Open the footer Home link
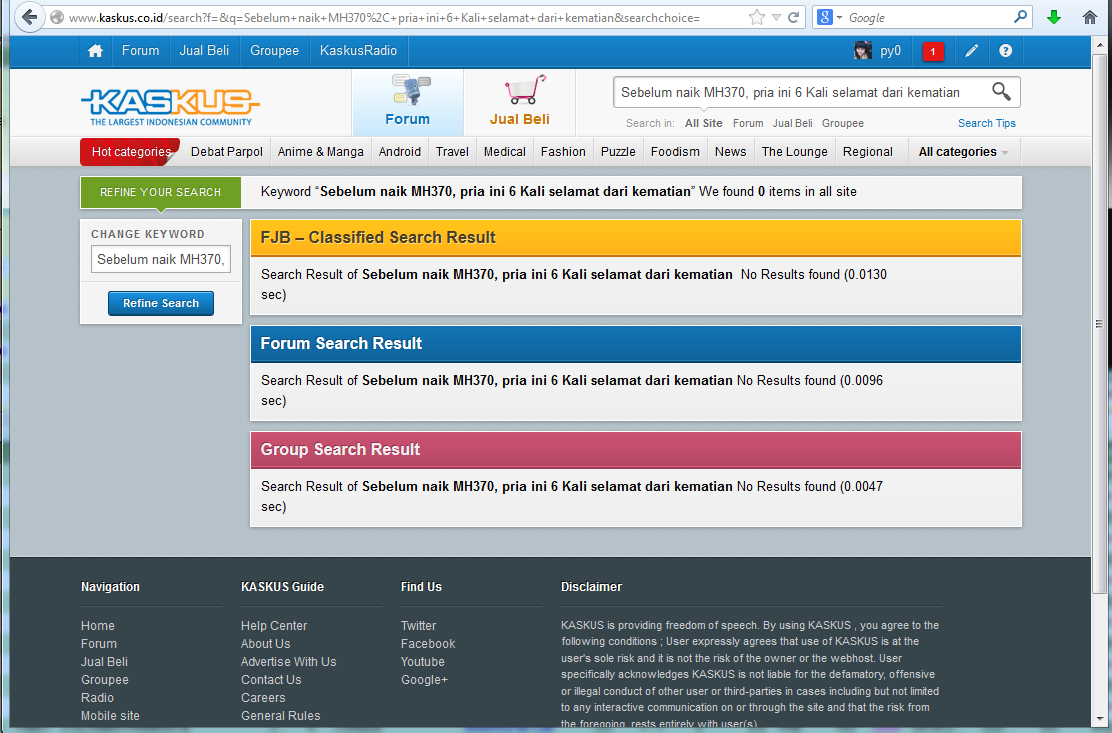The height and width of the screenshot is (733, 1112). coord(98,626)
